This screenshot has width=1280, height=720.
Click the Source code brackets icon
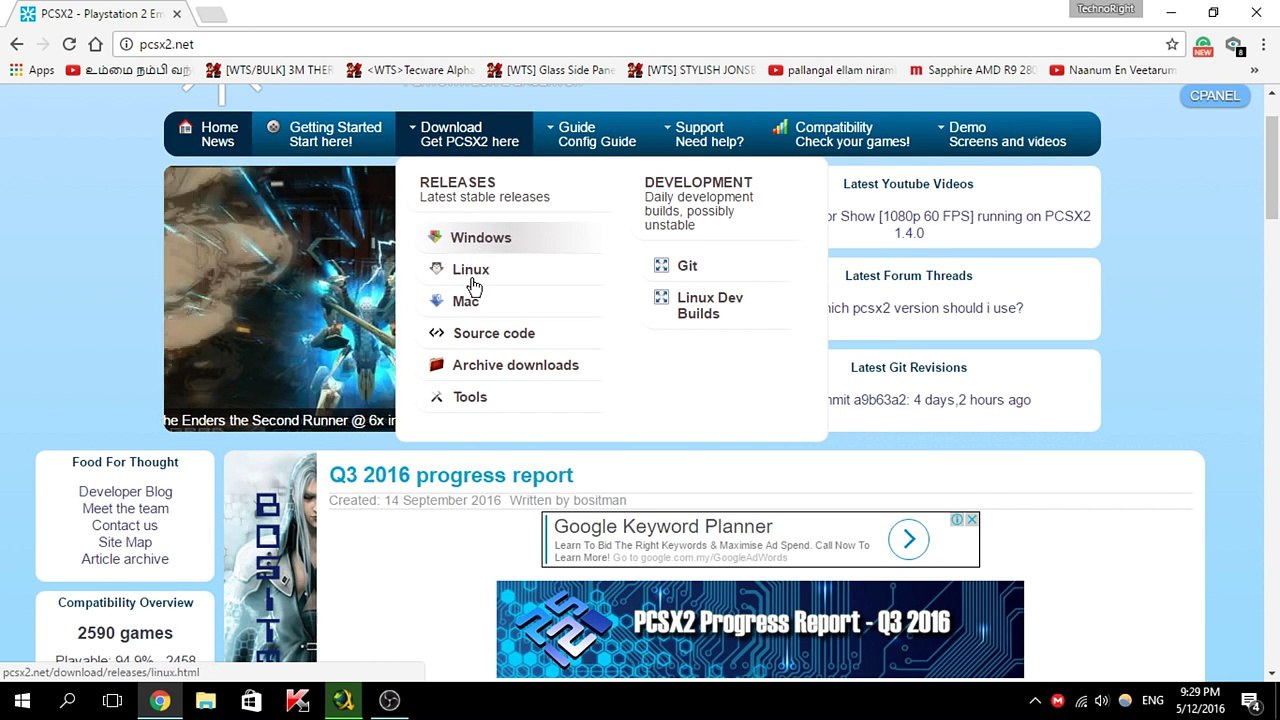436,333
